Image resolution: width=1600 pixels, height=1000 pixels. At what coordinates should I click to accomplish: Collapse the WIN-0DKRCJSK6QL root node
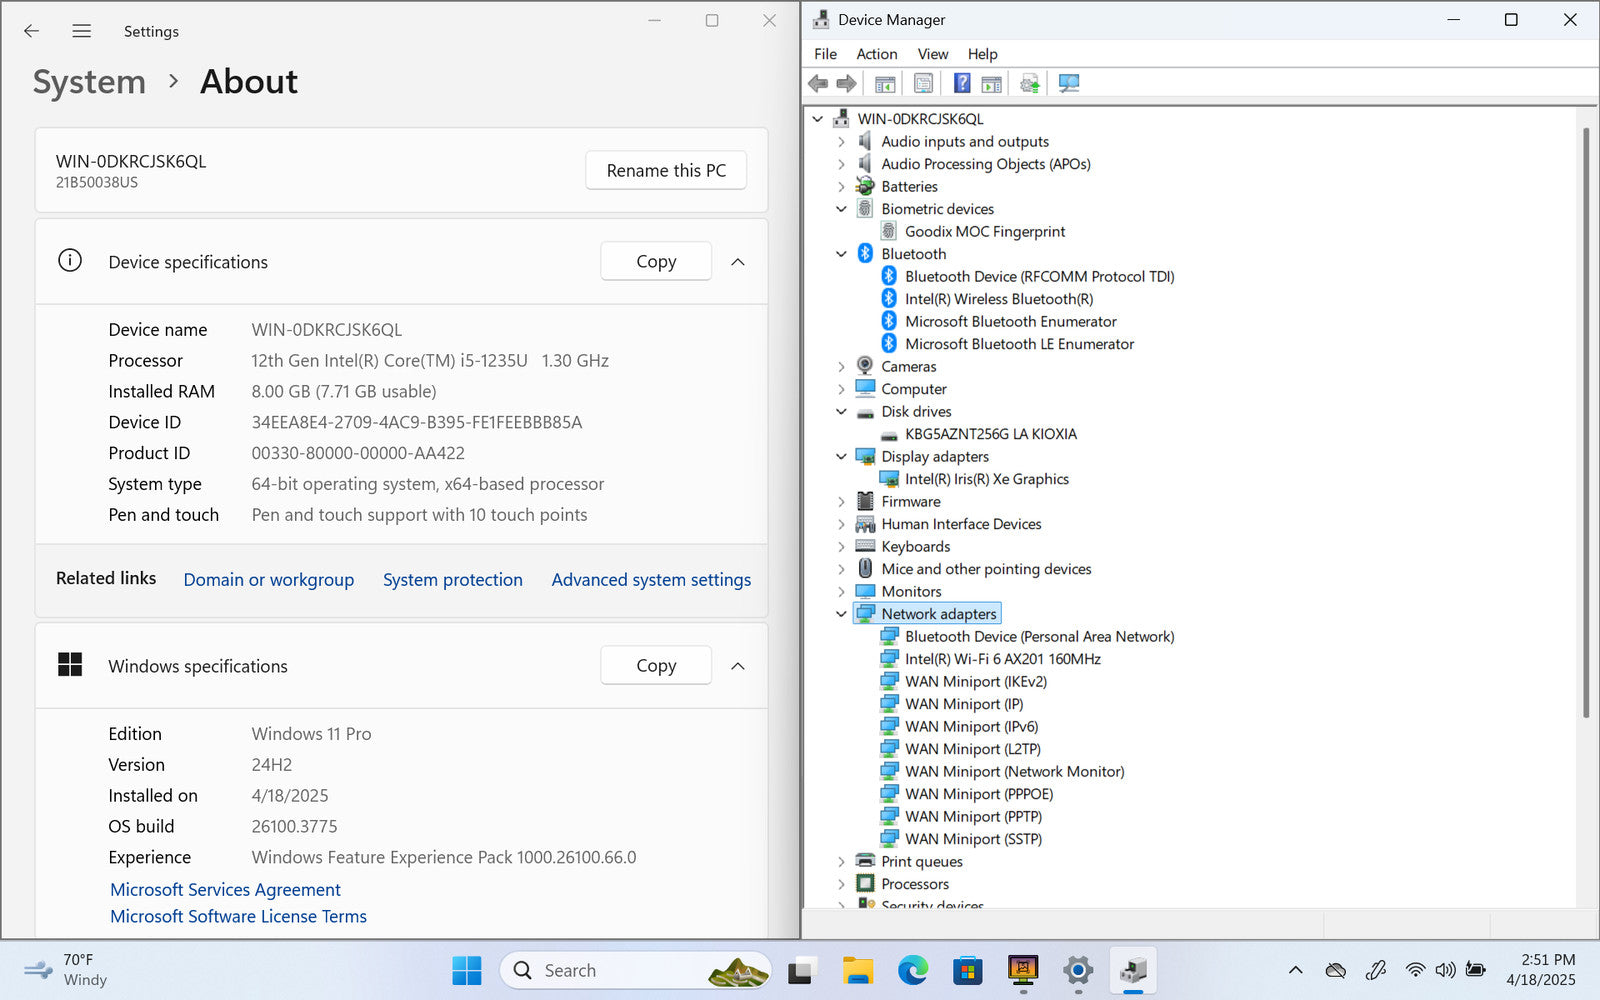point(818,119)
